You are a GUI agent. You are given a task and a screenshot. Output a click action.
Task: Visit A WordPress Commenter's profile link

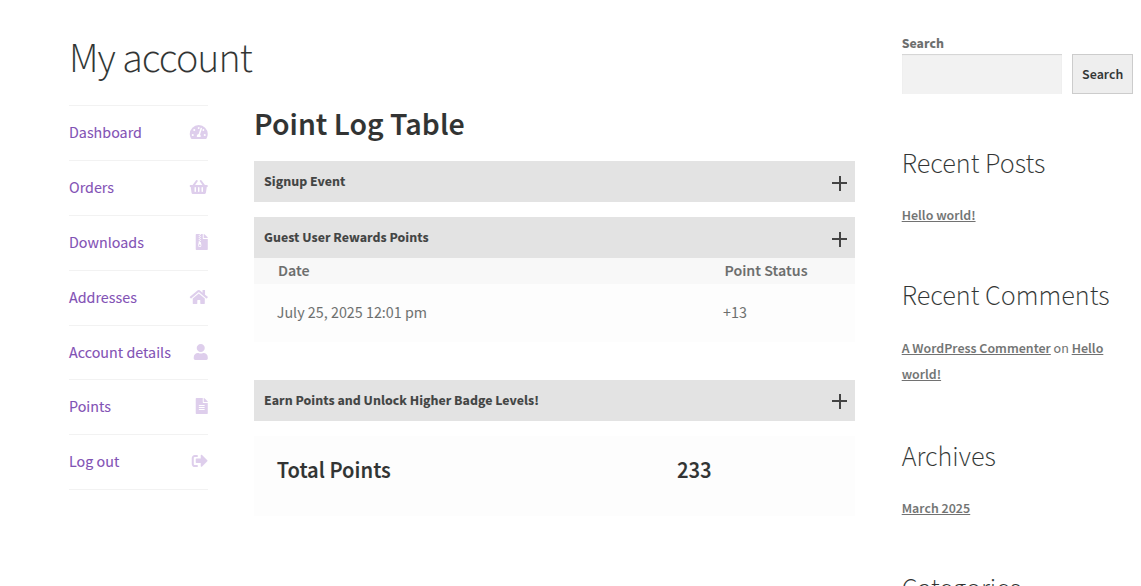pos(975,348)
